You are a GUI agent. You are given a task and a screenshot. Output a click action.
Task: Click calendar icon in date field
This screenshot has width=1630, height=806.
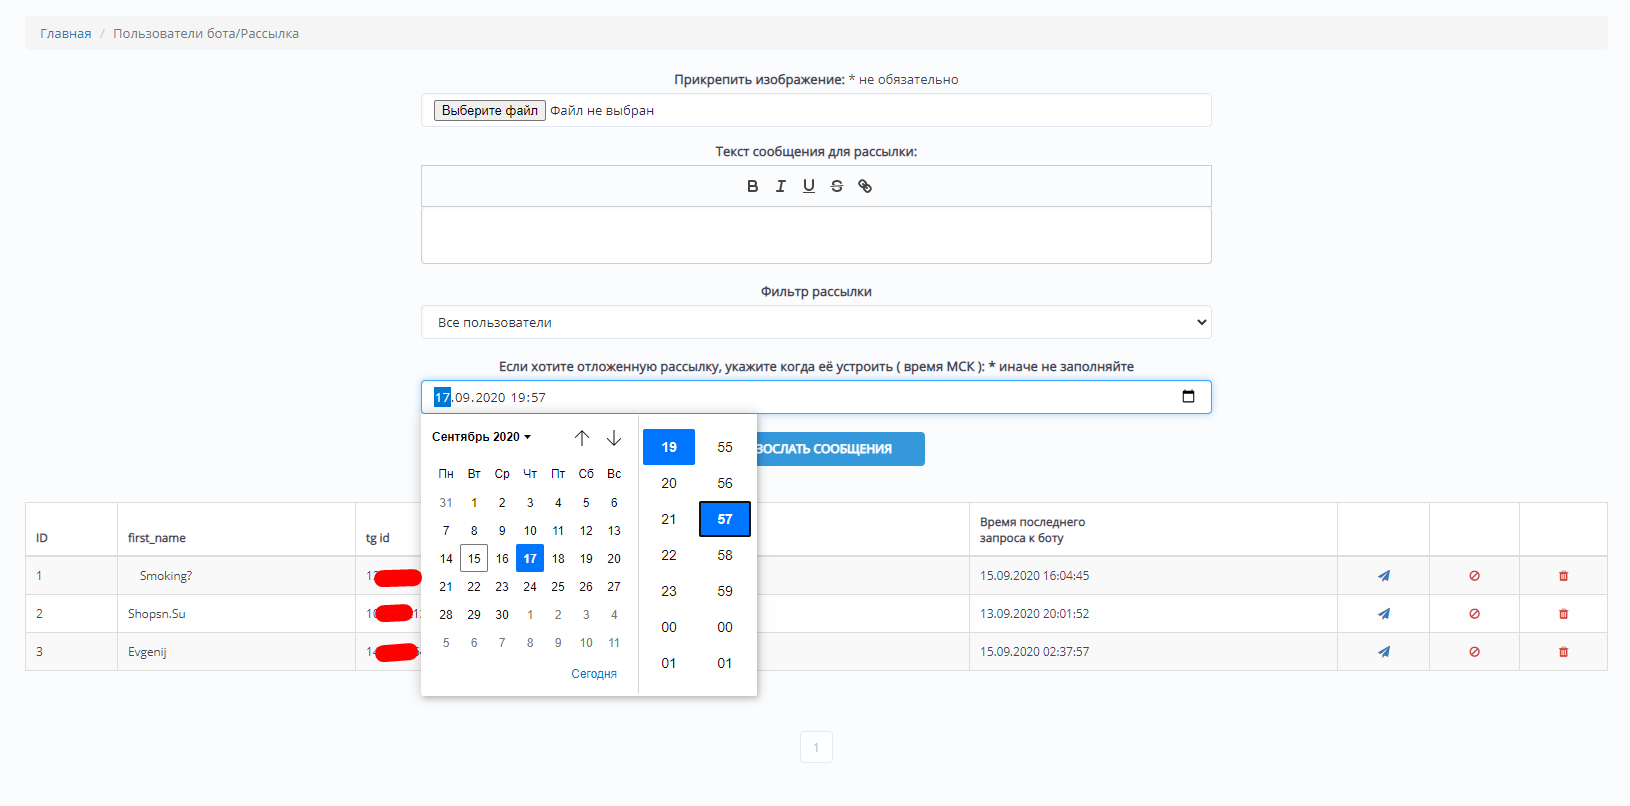pyautogui.click(x=1188, y=397)
